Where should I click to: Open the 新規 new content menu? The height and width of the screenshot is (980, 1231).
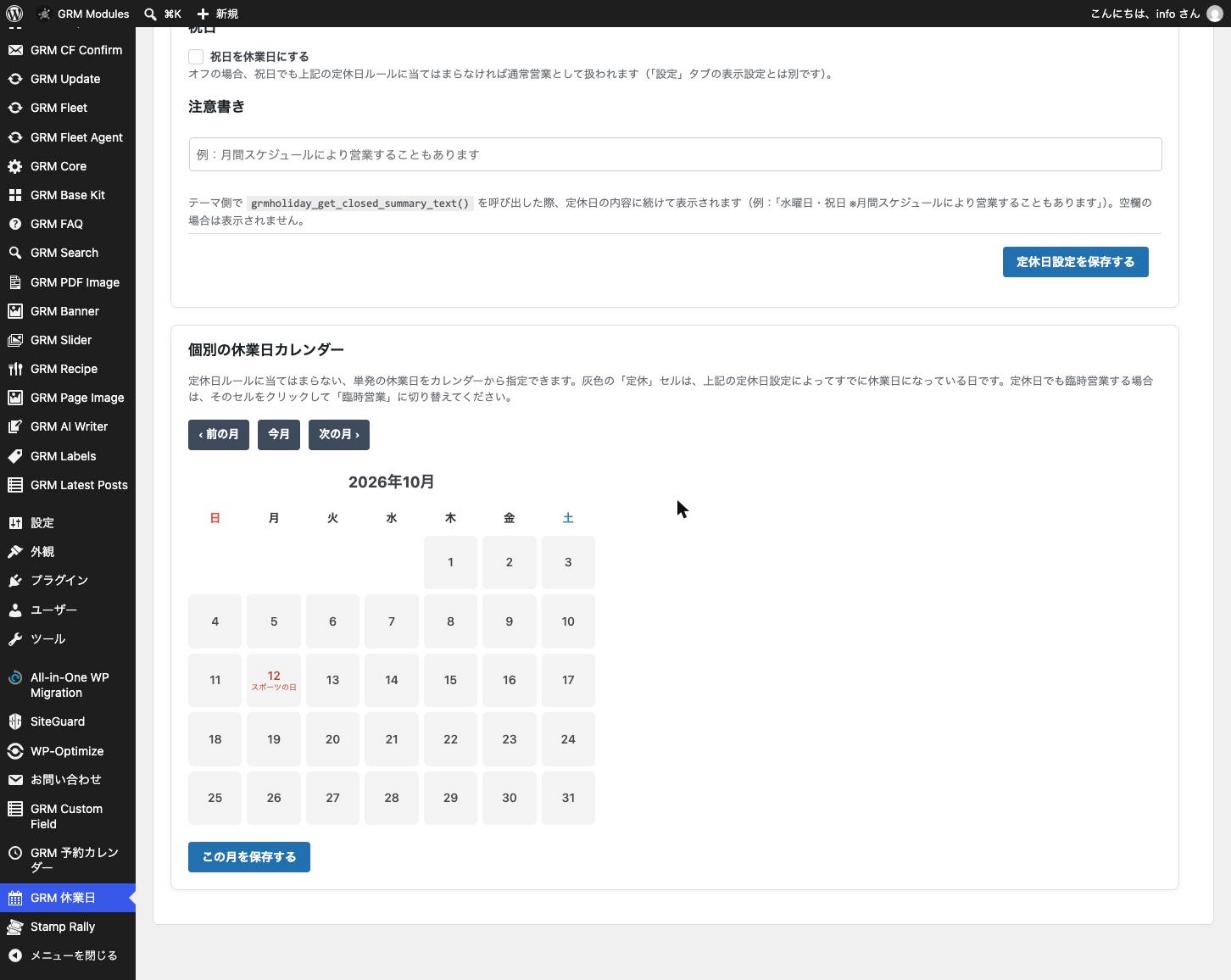[x=217, y=14]
